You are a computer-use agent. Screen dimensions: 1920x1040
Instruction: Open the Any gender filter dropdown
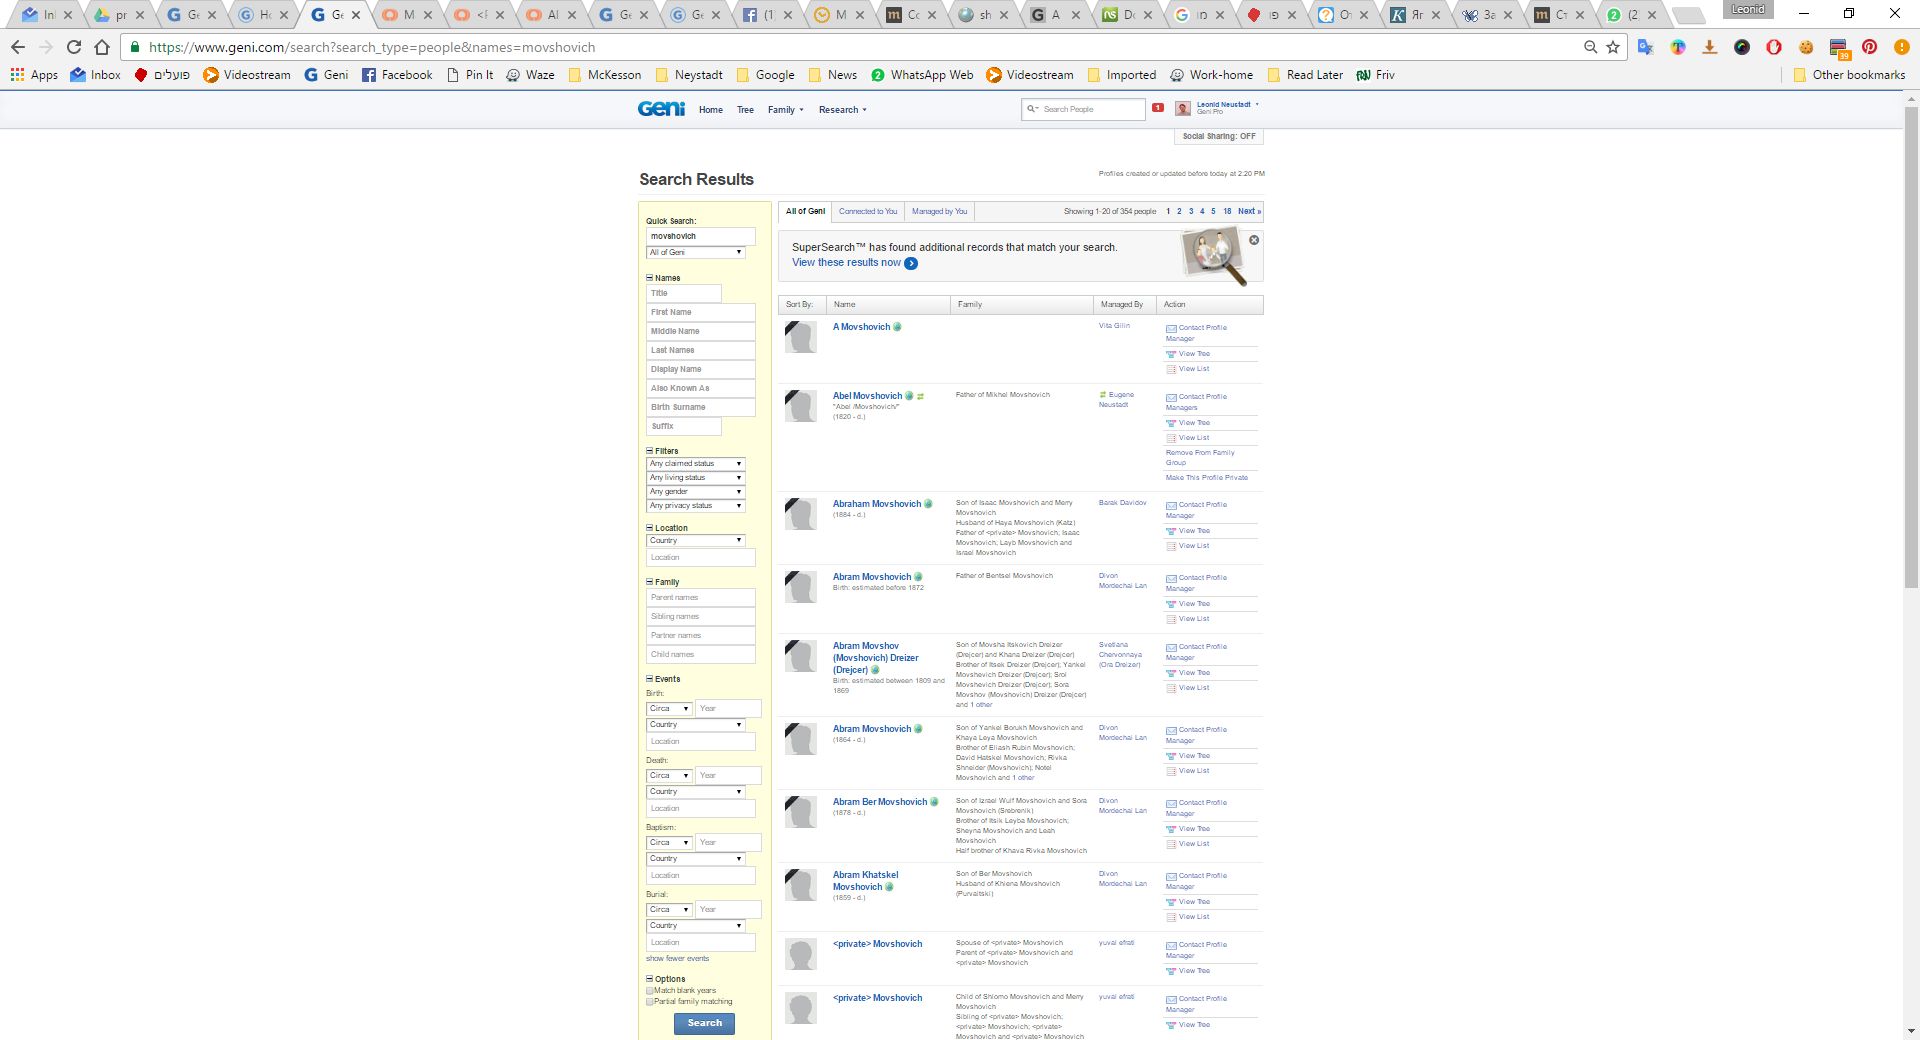tap(696, 492)
